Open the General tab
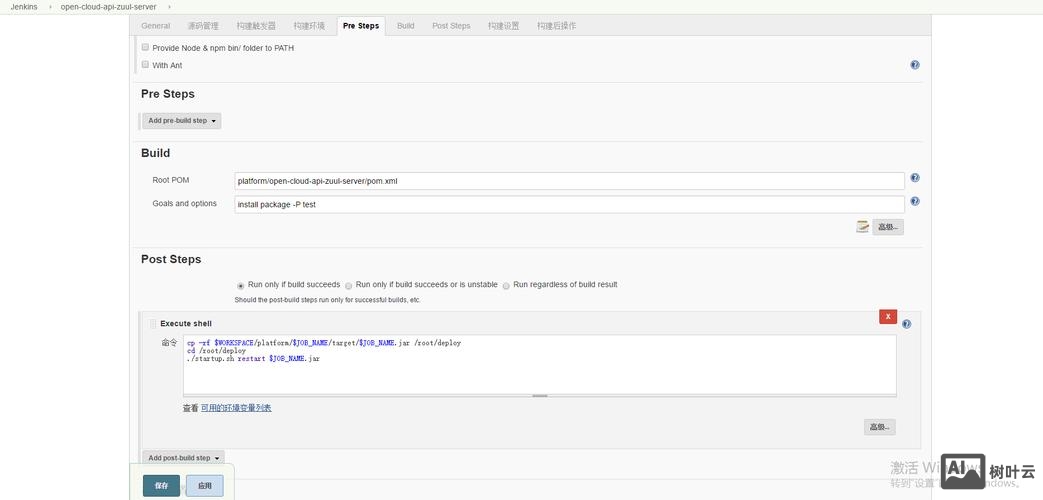1043x500 pixels. pyautogui.click(x=155, y=25)
